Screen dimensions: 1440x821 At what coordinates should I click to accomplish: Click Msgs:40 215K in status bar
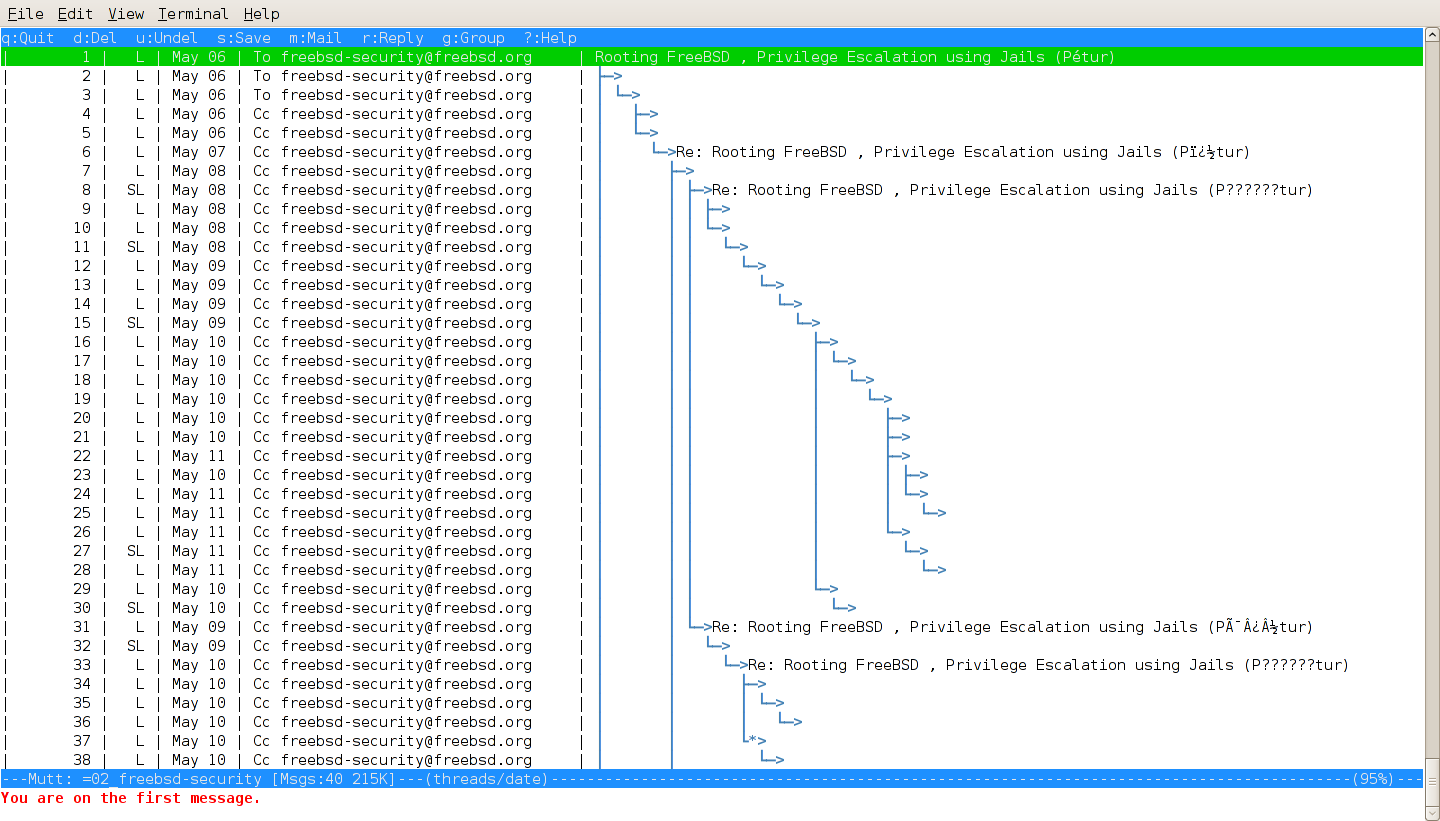(334, 779)
